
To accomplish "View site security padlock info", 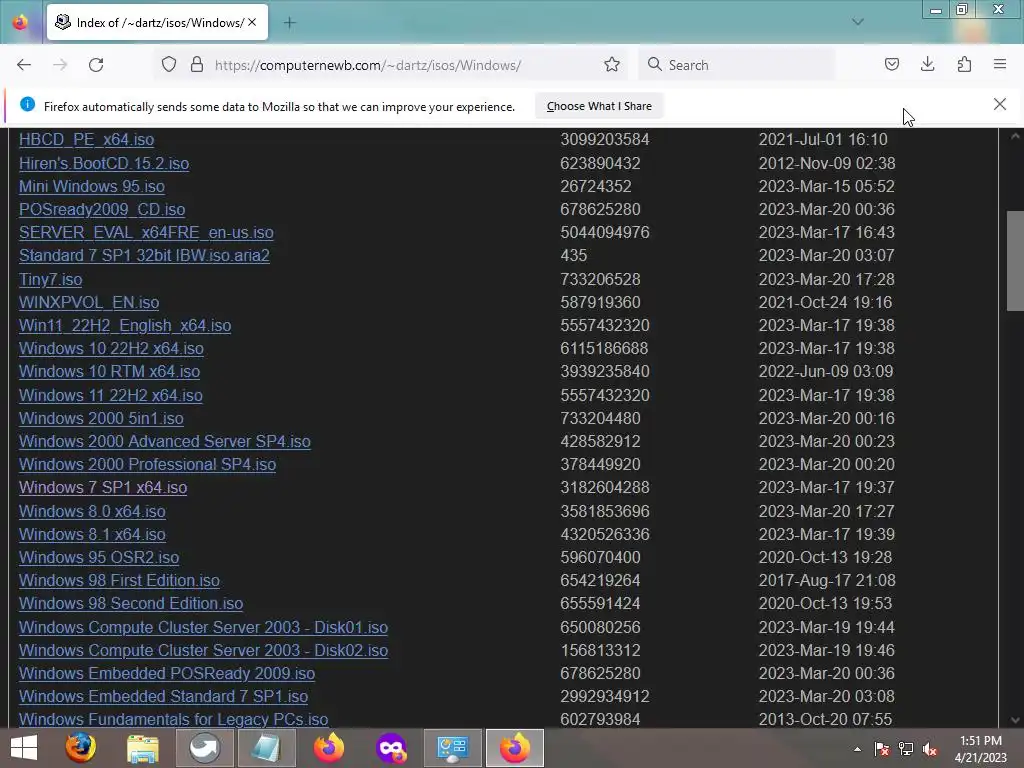I will click(197, 65).
